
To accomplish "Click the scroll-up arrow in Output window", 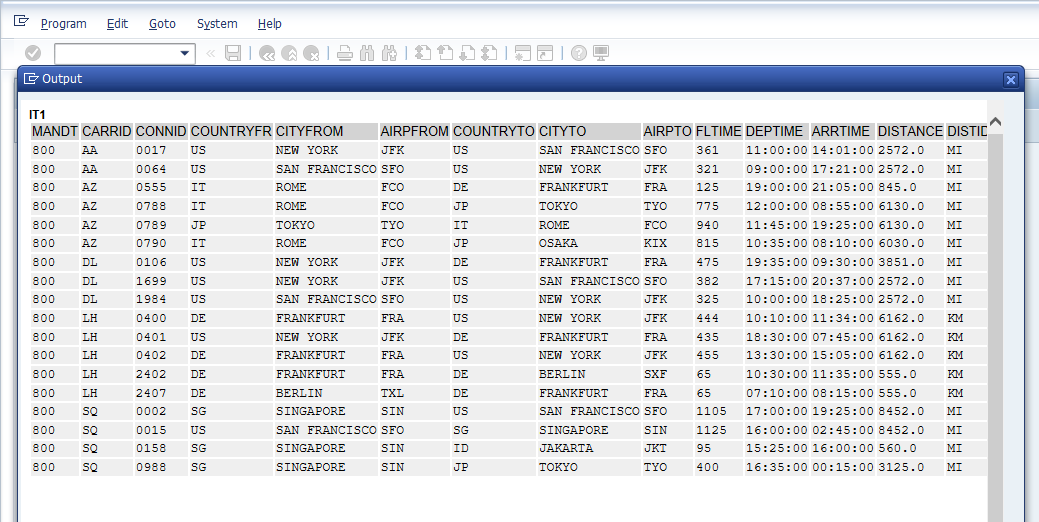I will 995,123.
